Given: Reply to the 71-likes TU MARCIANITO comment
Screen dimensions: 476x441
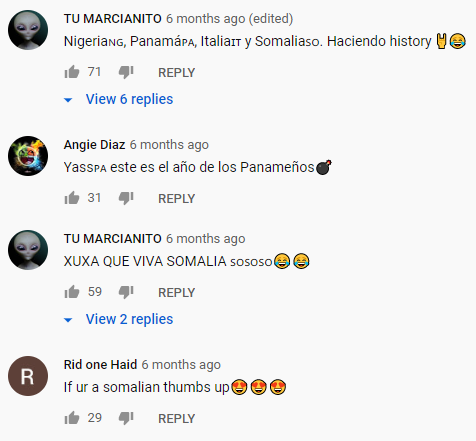Looking at the screenshot, I should point(176,72).
